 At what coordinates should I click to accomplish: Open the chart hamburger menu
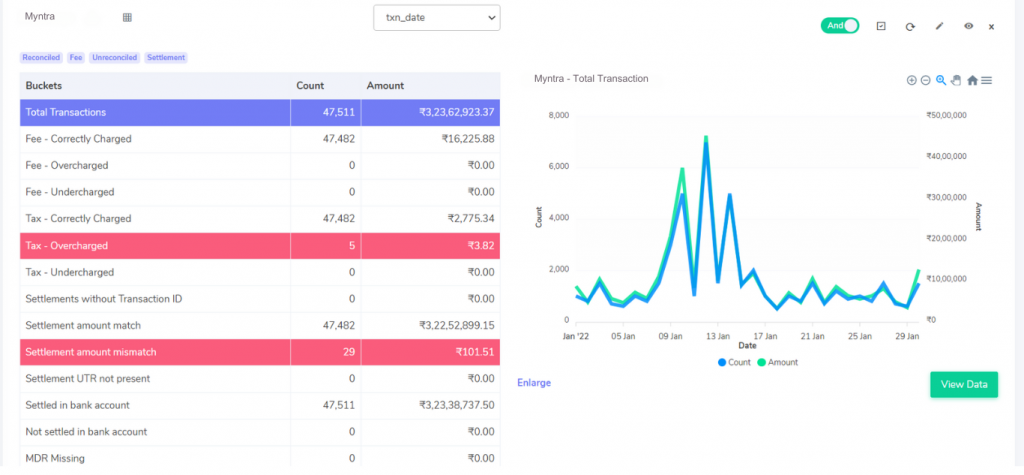(x=987, y=80)
